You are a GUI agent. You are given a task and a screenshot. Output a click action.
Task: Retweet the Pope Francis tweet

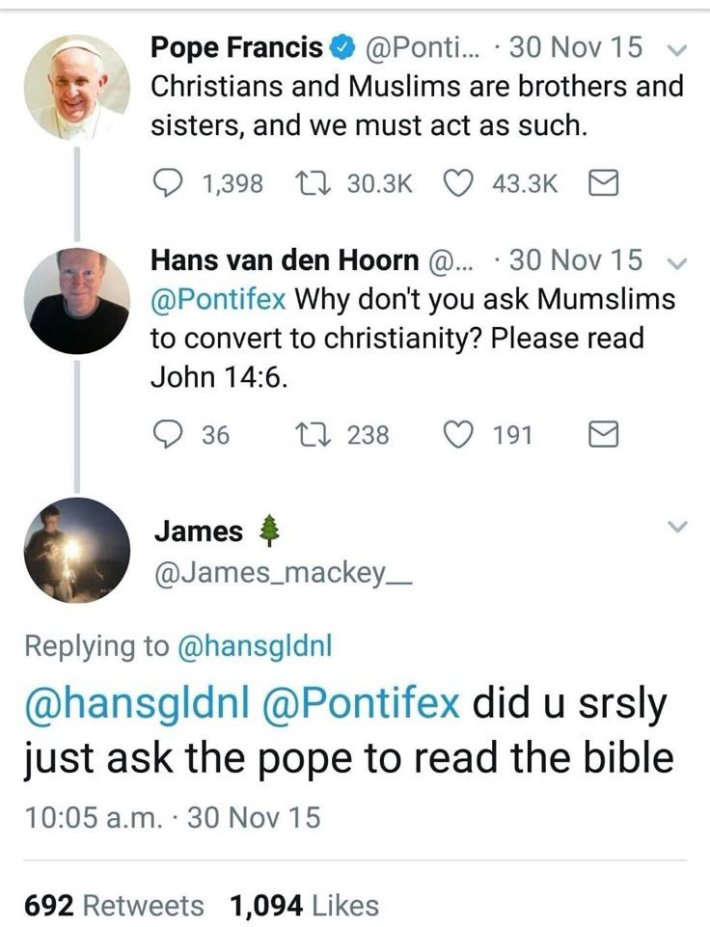point(315,179)
